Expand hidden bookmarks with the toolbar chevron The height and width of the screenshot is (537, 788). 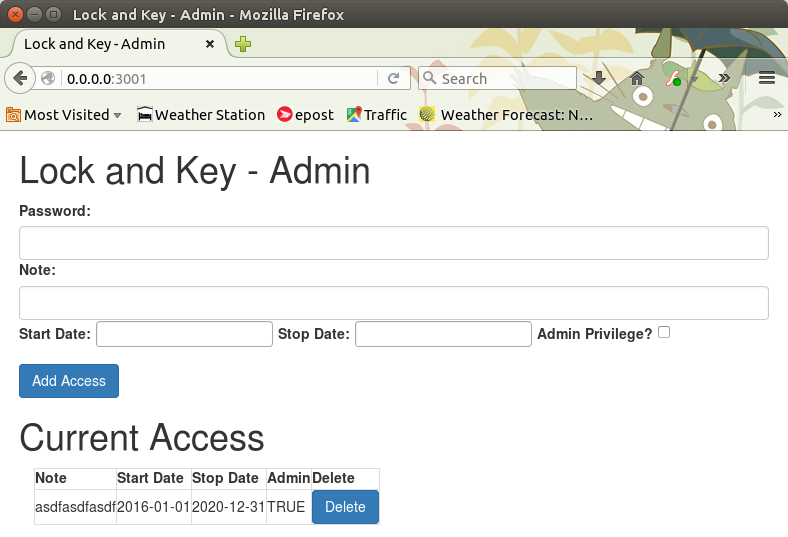pyautogui.click(x=777, y=115)
